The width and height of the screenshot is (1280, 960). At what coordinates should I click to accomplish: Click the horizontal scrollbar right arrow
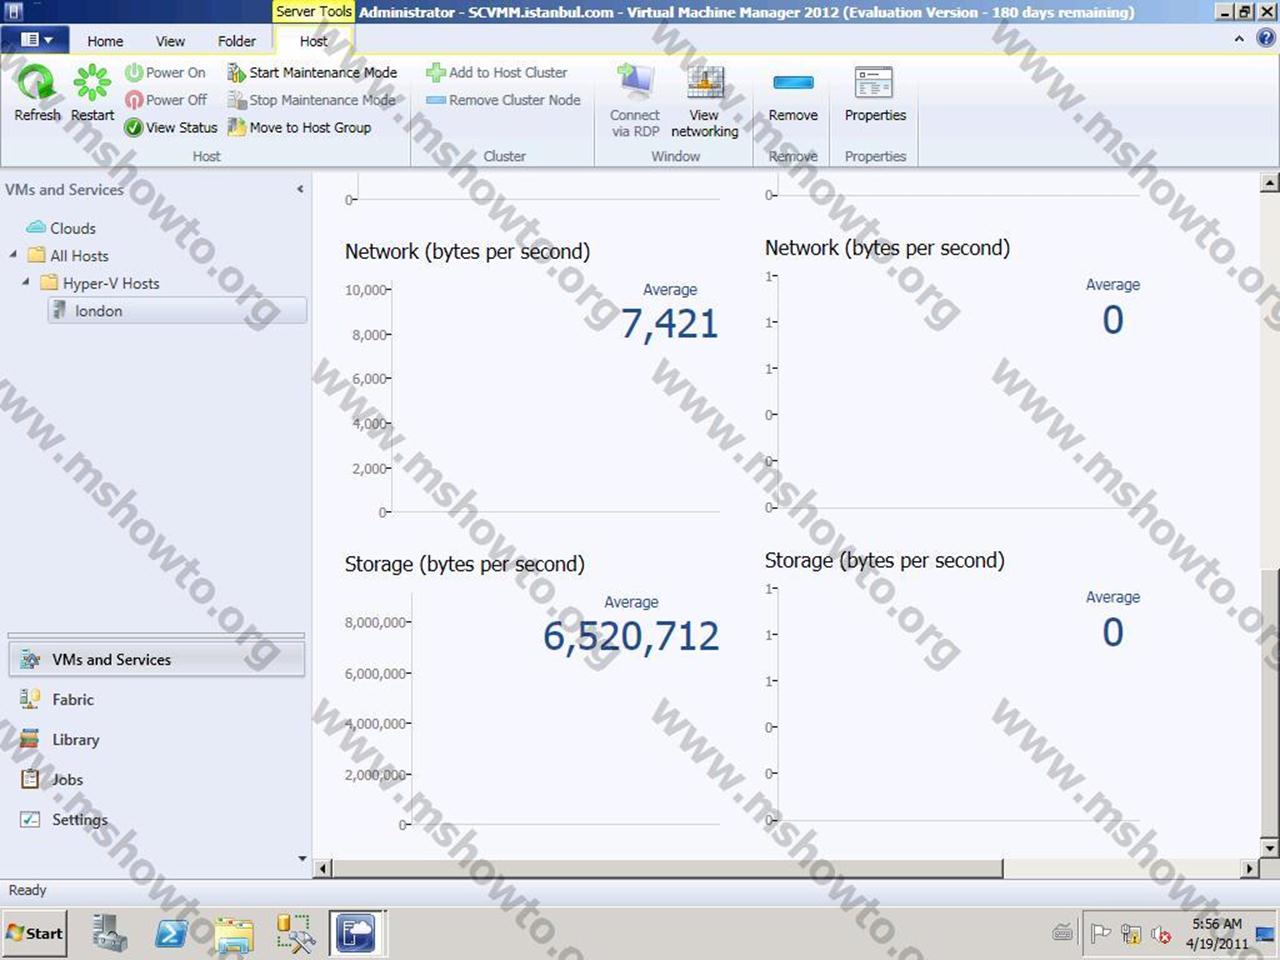1250,868
